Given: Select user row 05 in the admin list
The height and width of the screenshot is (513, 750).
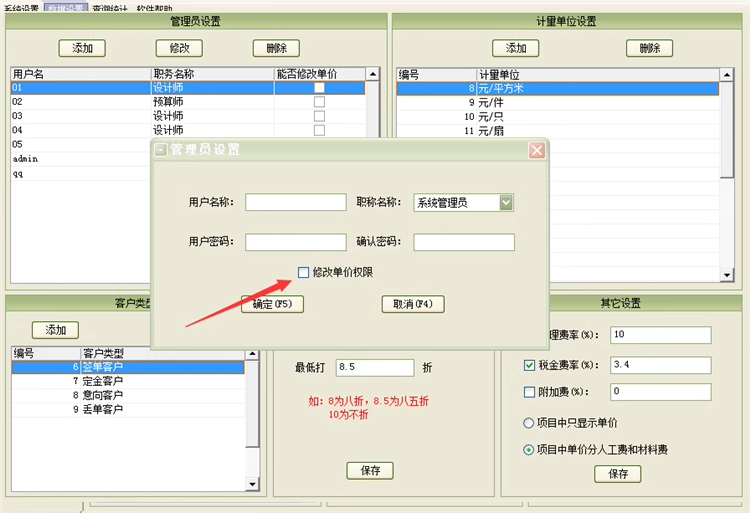Looking at the screenshot, I should [x=80, y=144].
